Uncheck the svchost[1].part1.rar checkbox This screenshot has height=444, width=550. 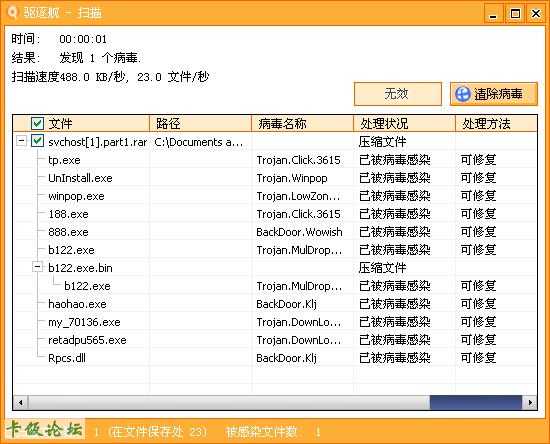(37, 141)
